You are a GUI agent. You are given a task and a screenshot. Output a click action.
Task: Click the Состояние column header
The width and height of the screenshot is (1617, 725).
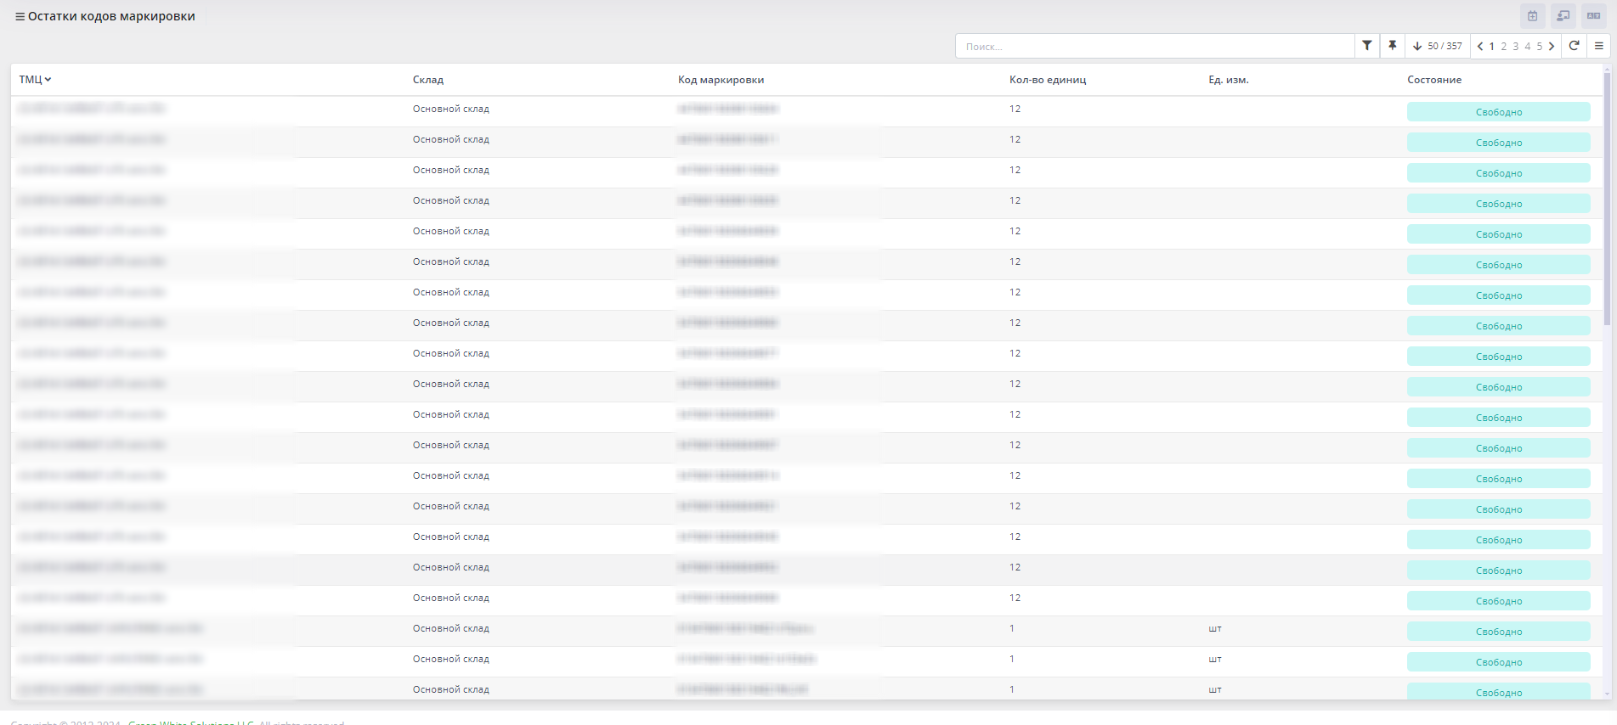pos(1434,80)
